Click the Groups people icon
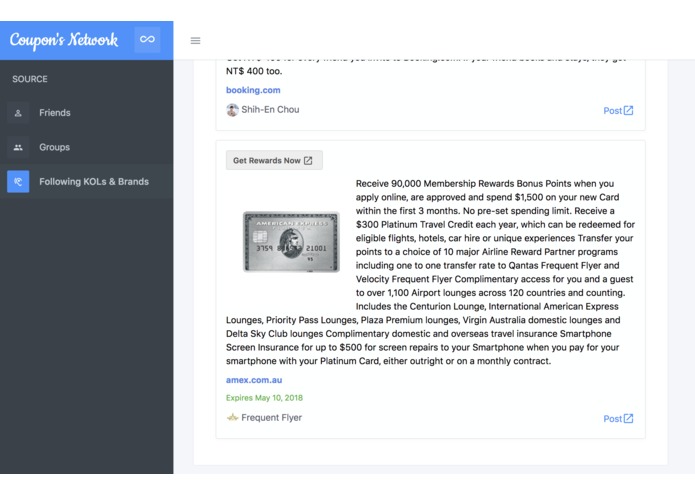Viewport: 695px width, 494px height. (x=18, y=148)
